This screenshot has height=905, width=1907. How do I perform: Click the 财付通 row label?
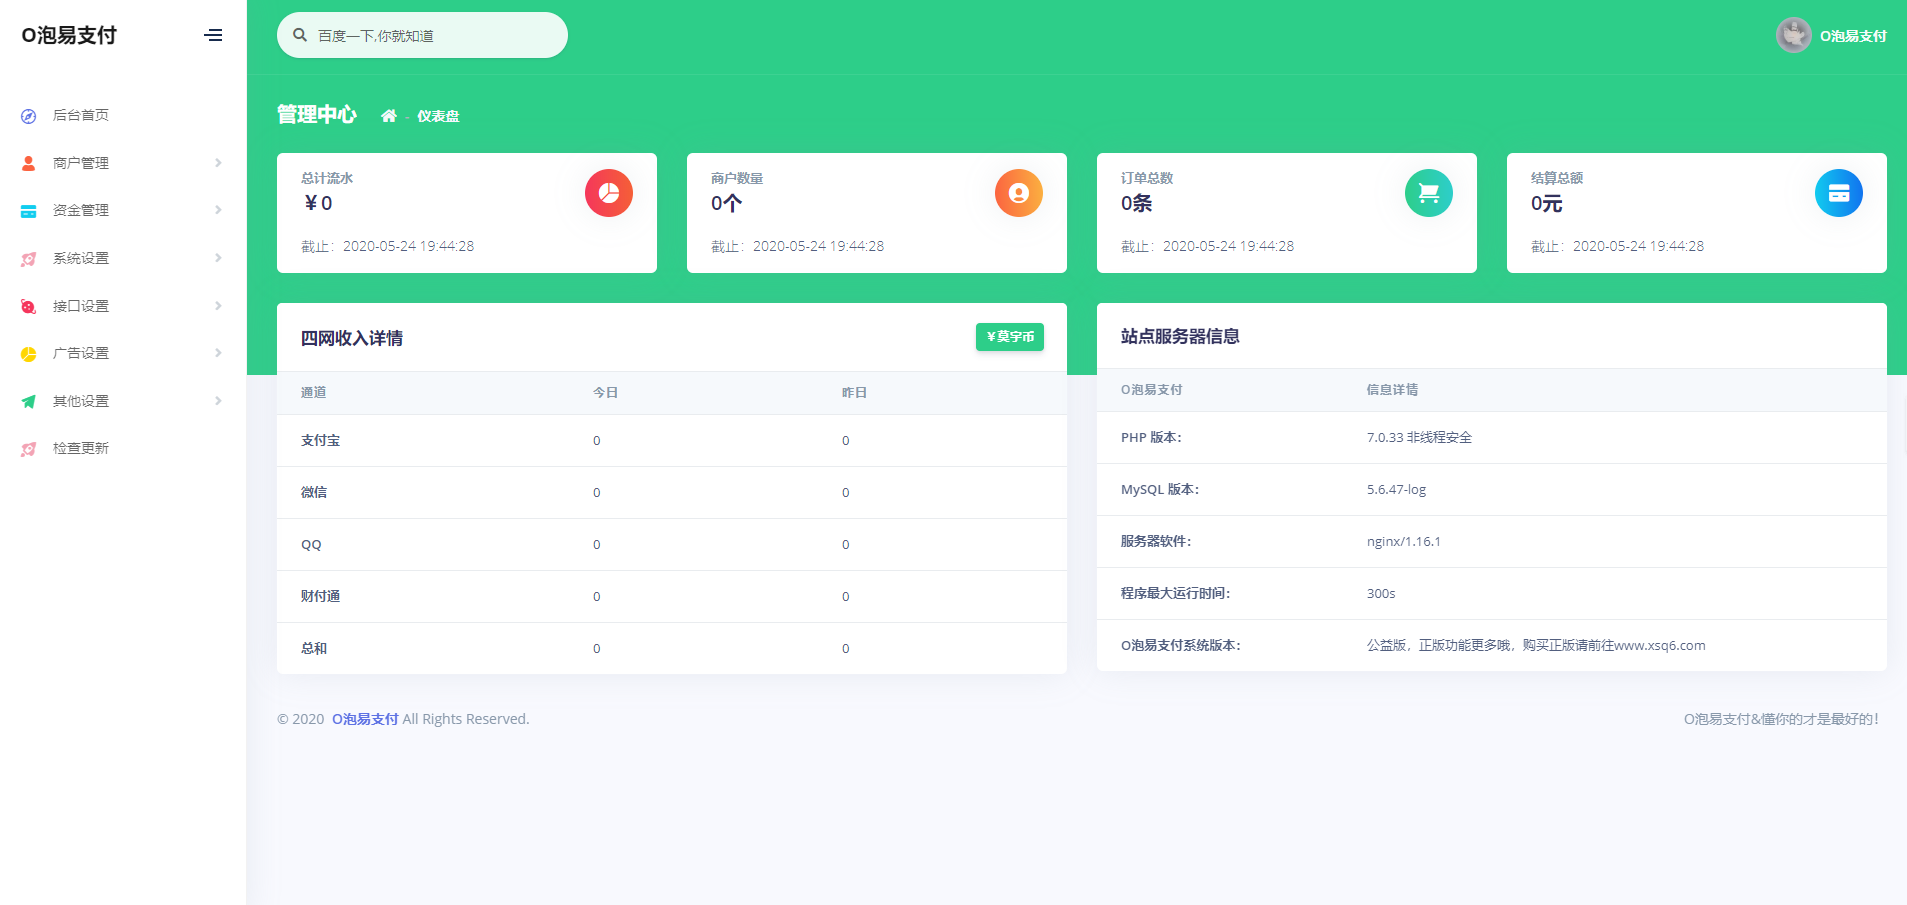[x=321, y=596]
